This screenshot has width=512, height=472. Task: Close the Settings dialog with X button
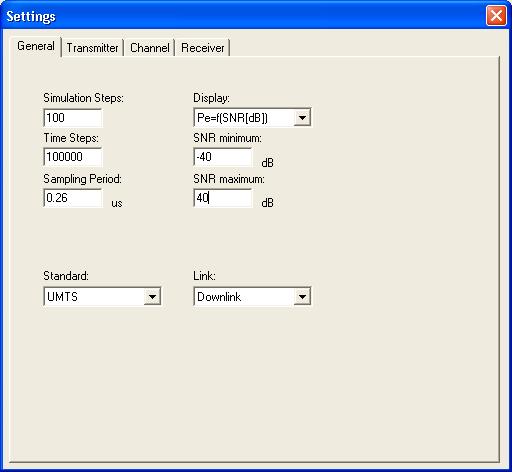(496, 15)
